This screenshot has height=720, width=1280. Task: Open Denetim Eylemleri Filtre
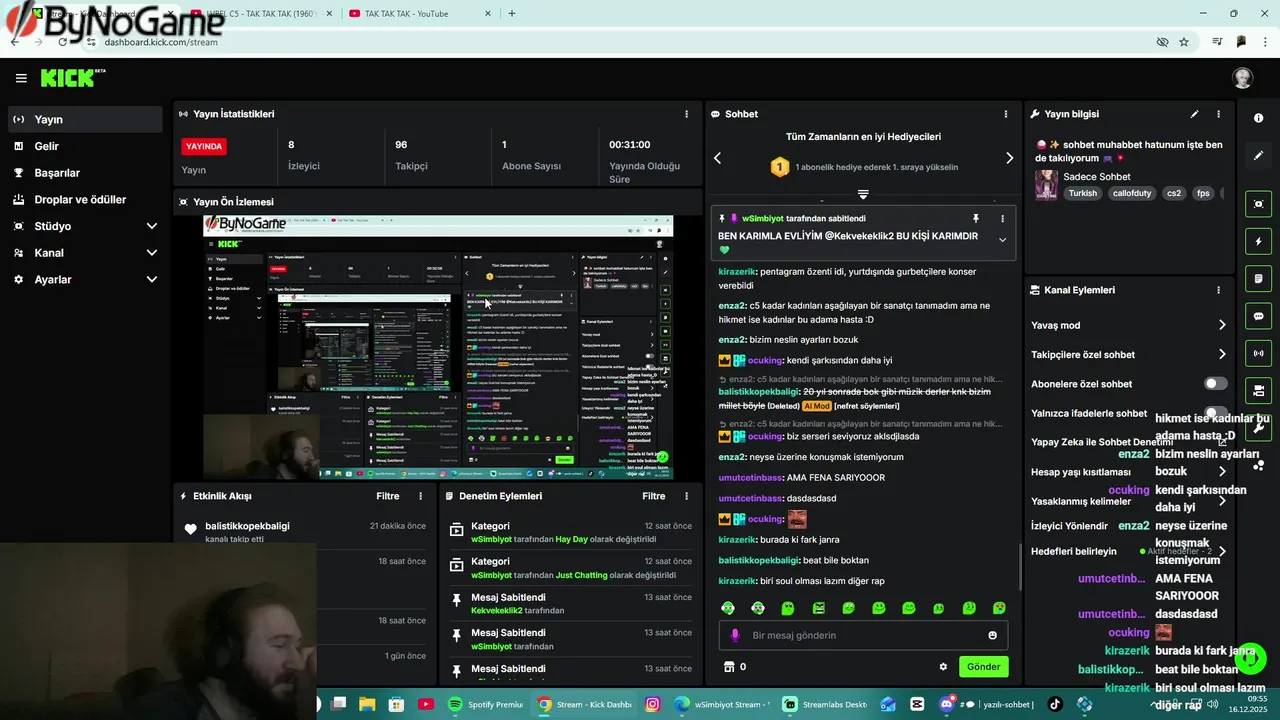[x=654, y=496]
